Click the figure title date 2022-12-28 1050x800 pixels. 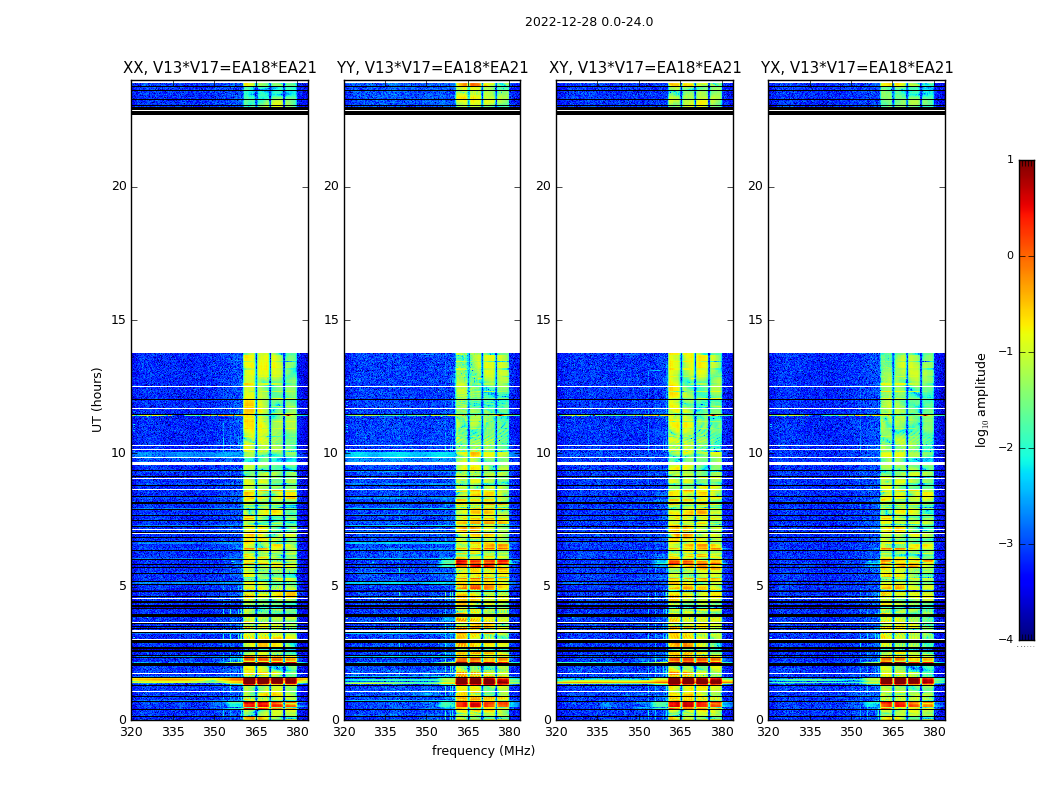click(588, 22)
